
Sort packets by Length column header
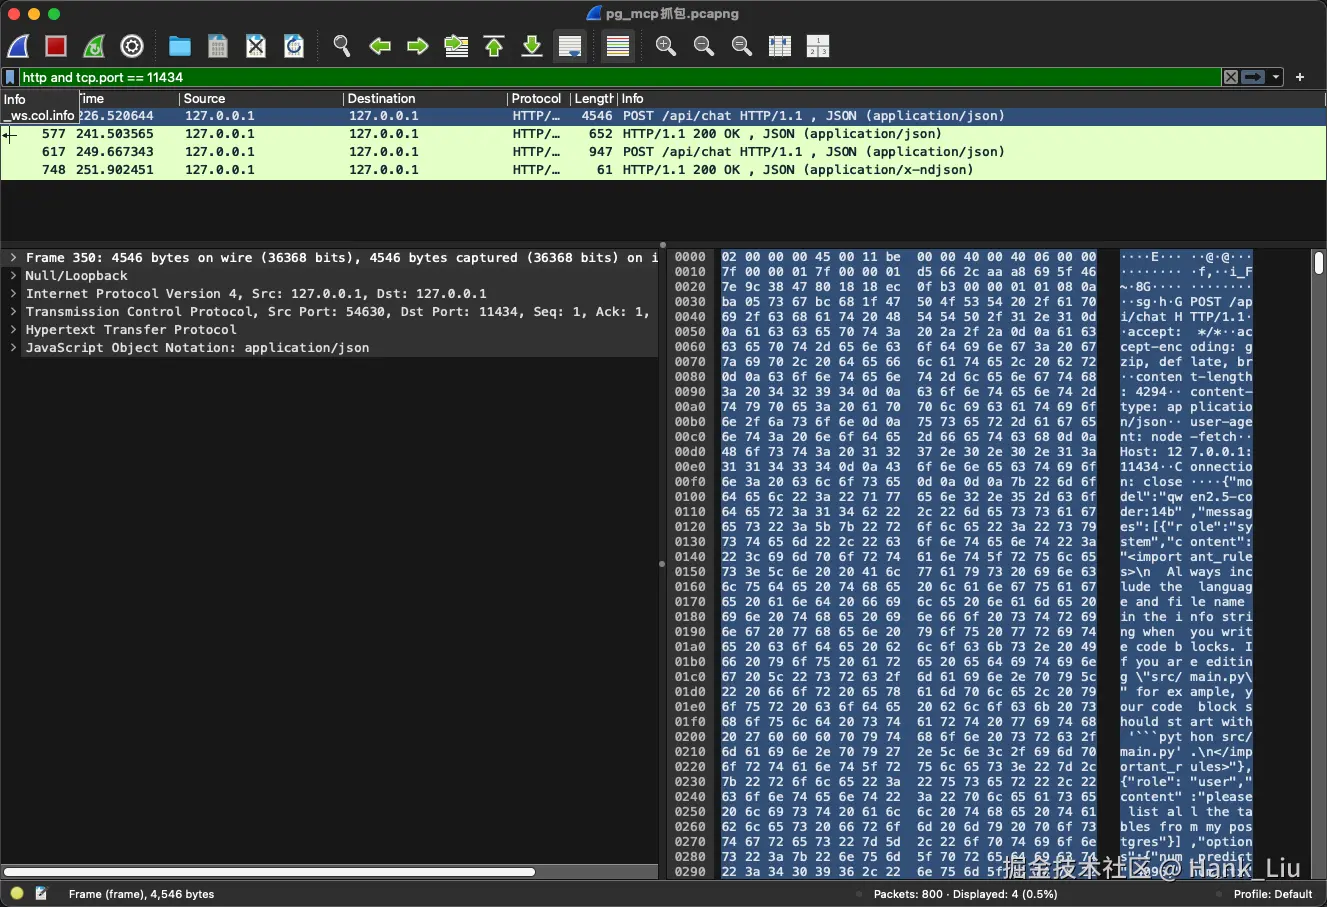[x=593, y=99]
